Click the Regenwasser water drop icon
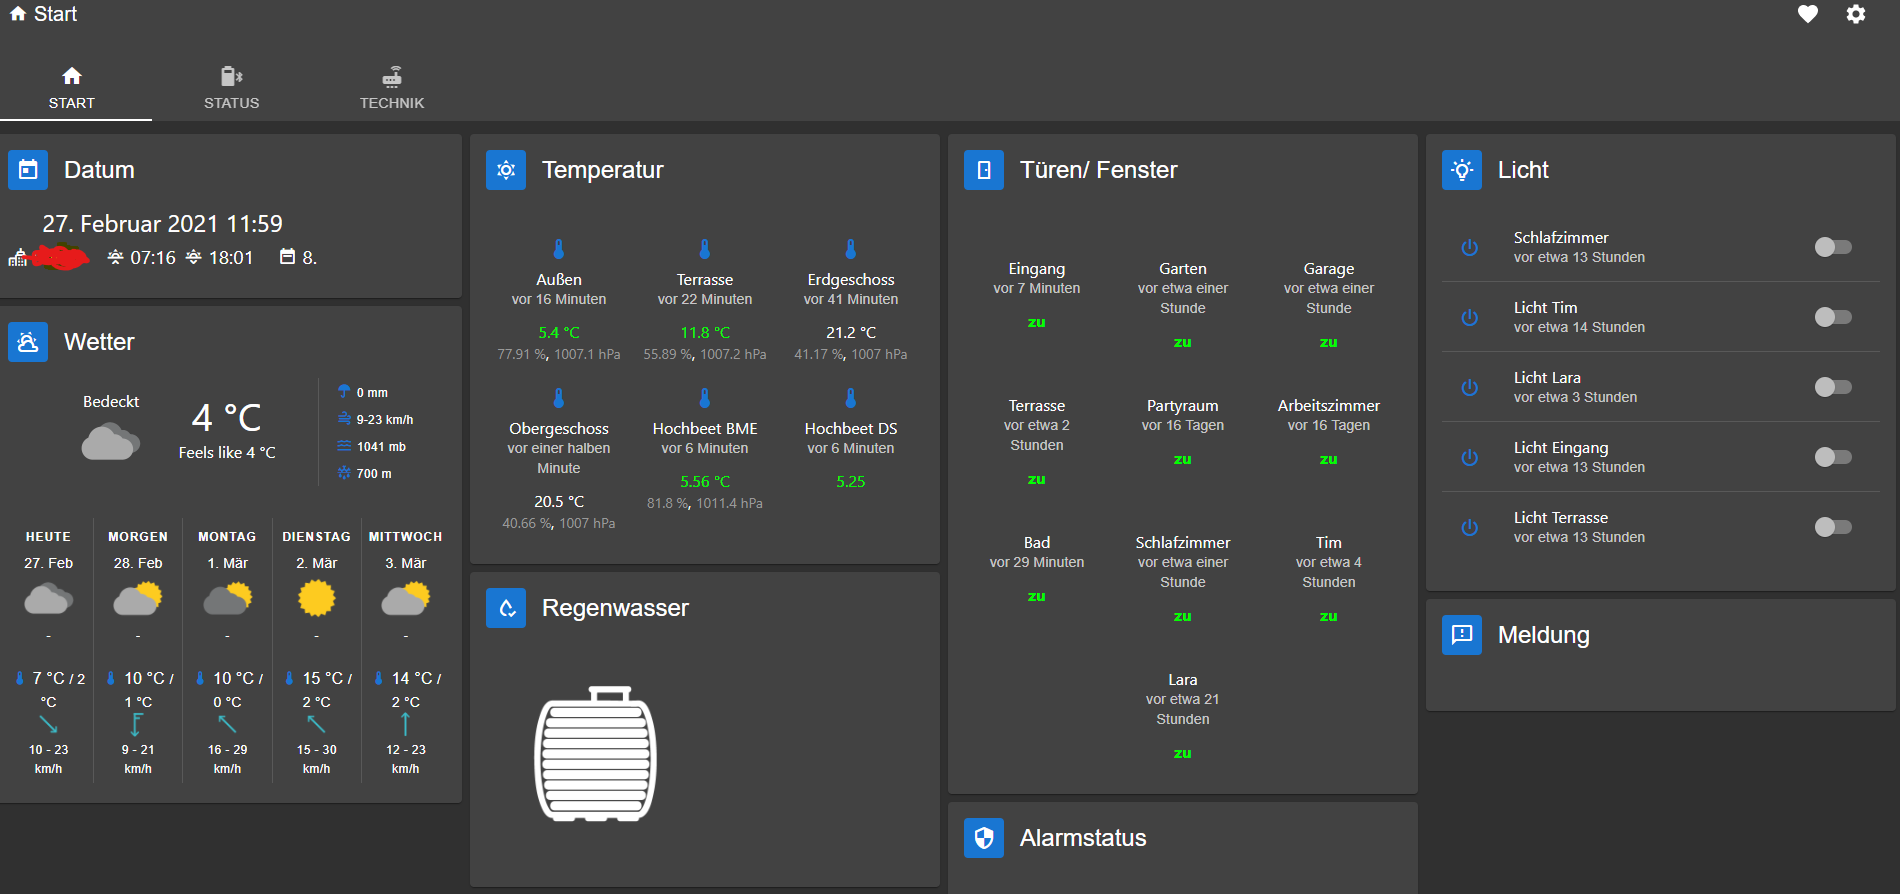Viewport: 1900px width, 894px height. 506,608
